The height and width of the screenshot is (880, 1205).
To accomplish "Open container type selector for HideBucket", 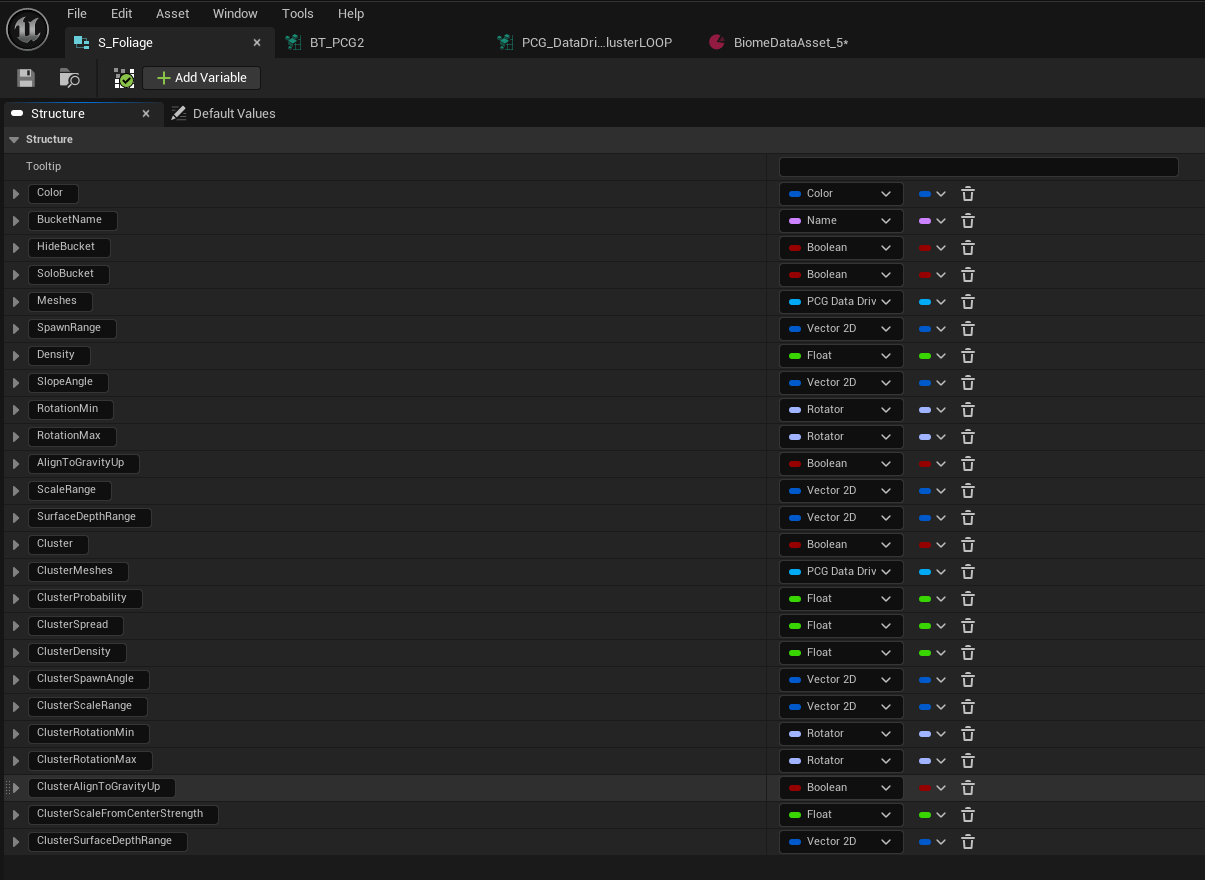I will [932, 248].
